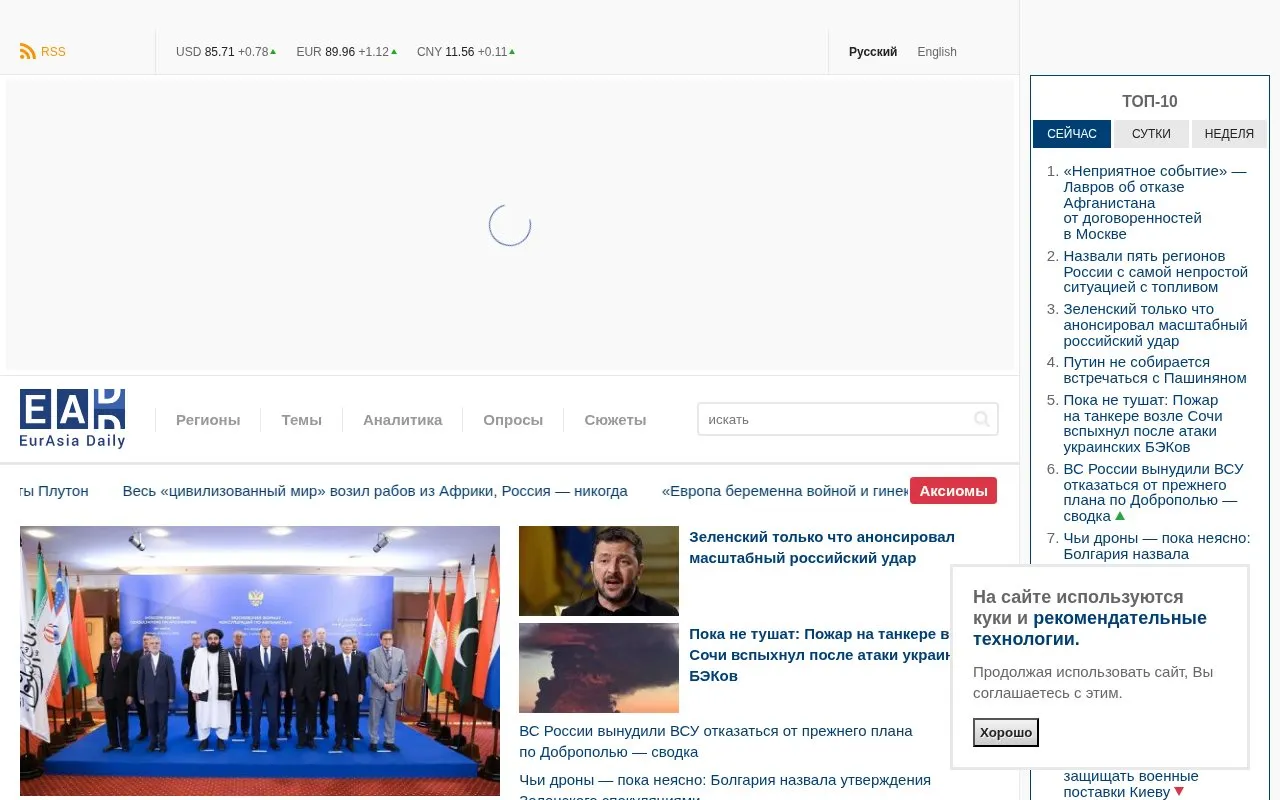Switch TOP-10 to the СЕЙЧАС tab

point(1072,134)
